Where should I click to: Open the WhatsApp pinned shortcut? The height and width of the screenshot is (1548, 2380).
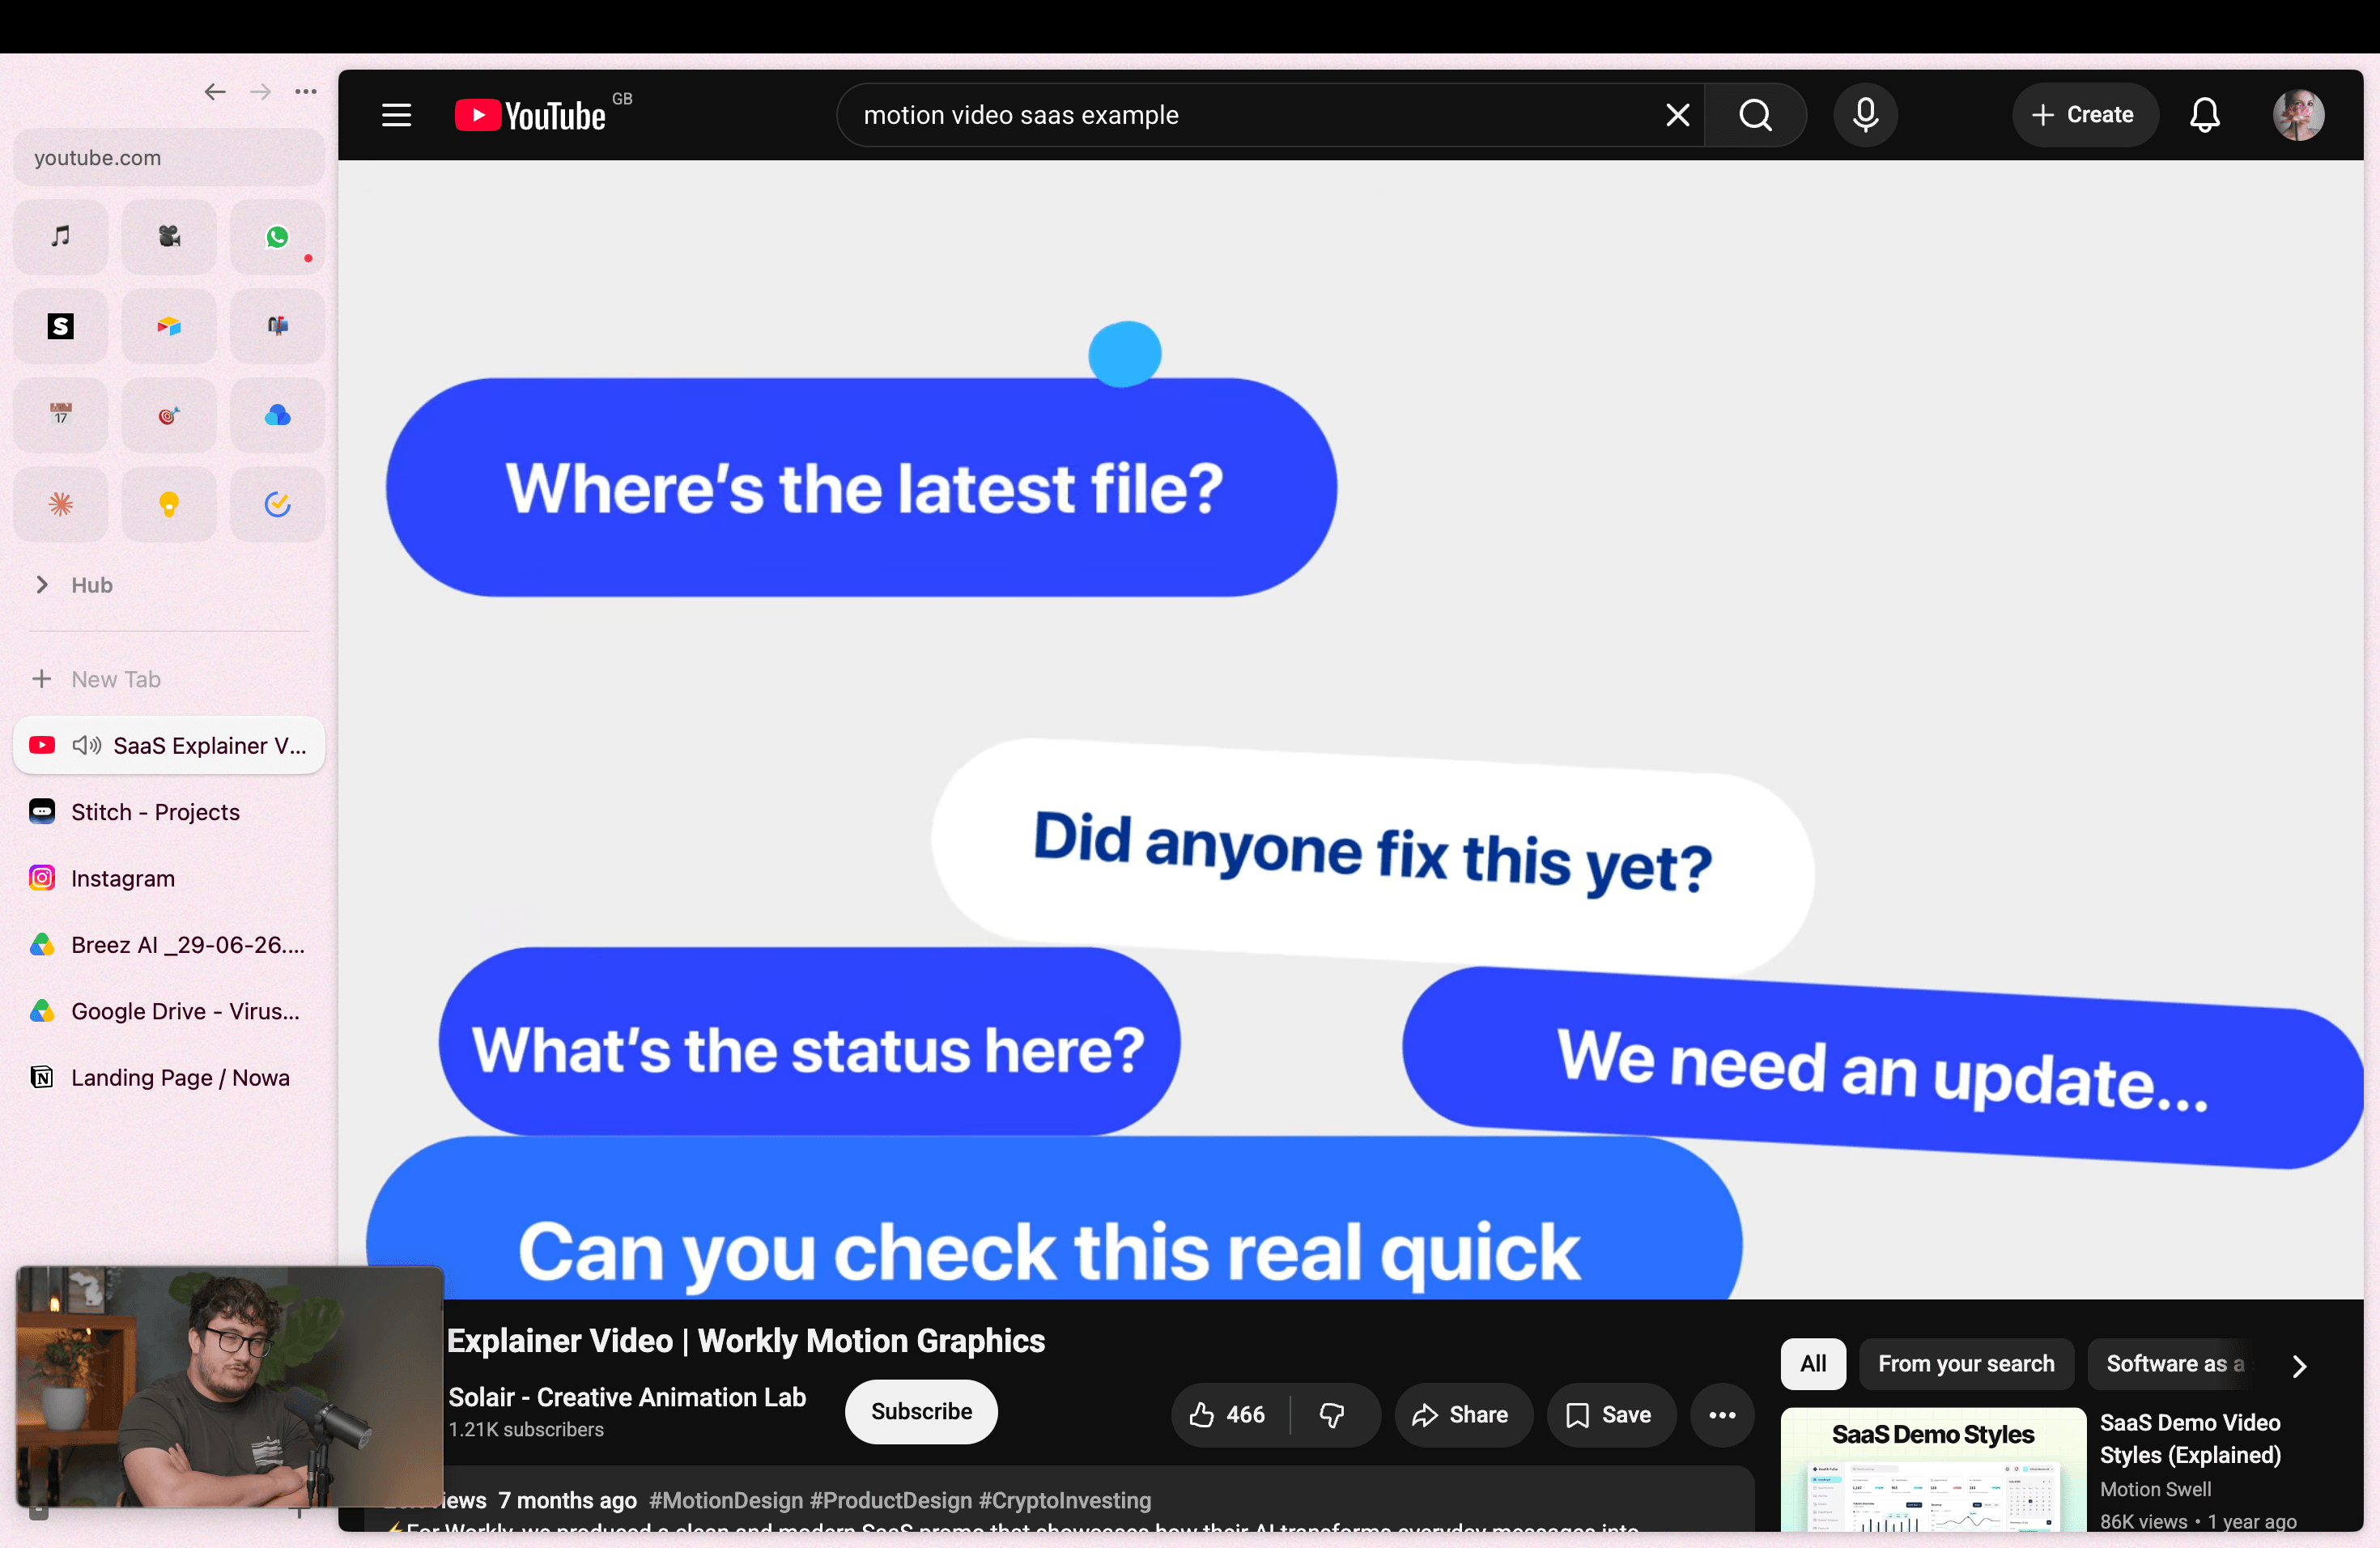point(277,237)
